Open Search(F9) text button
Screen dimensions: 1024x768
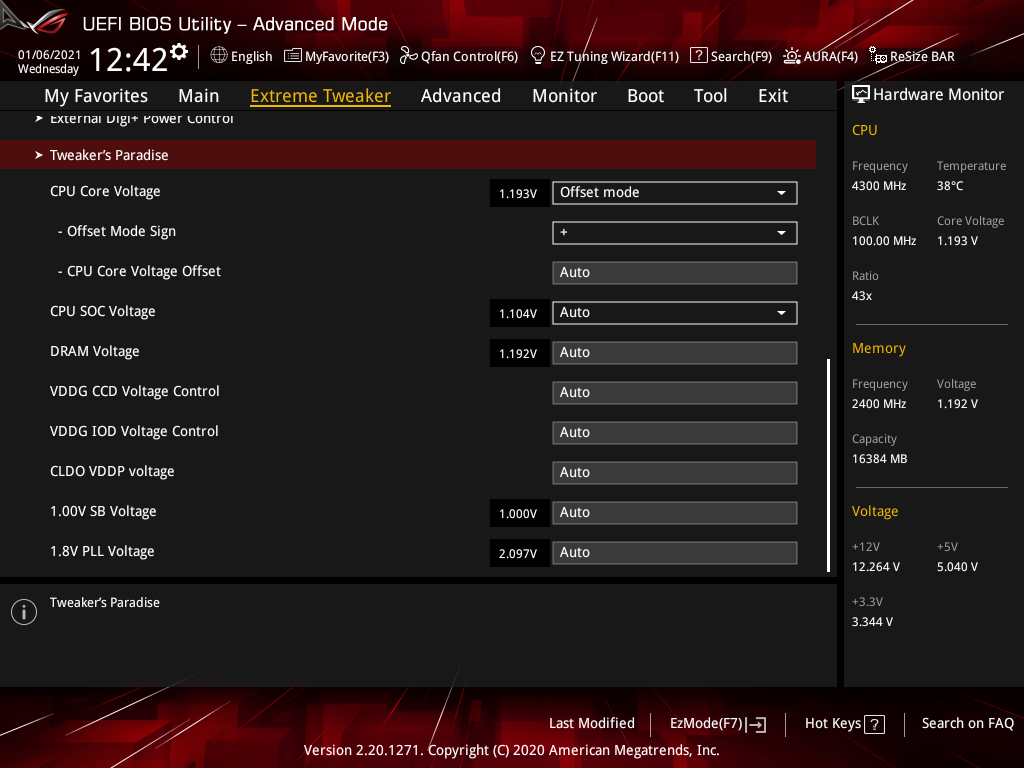(x=741, y=56)
